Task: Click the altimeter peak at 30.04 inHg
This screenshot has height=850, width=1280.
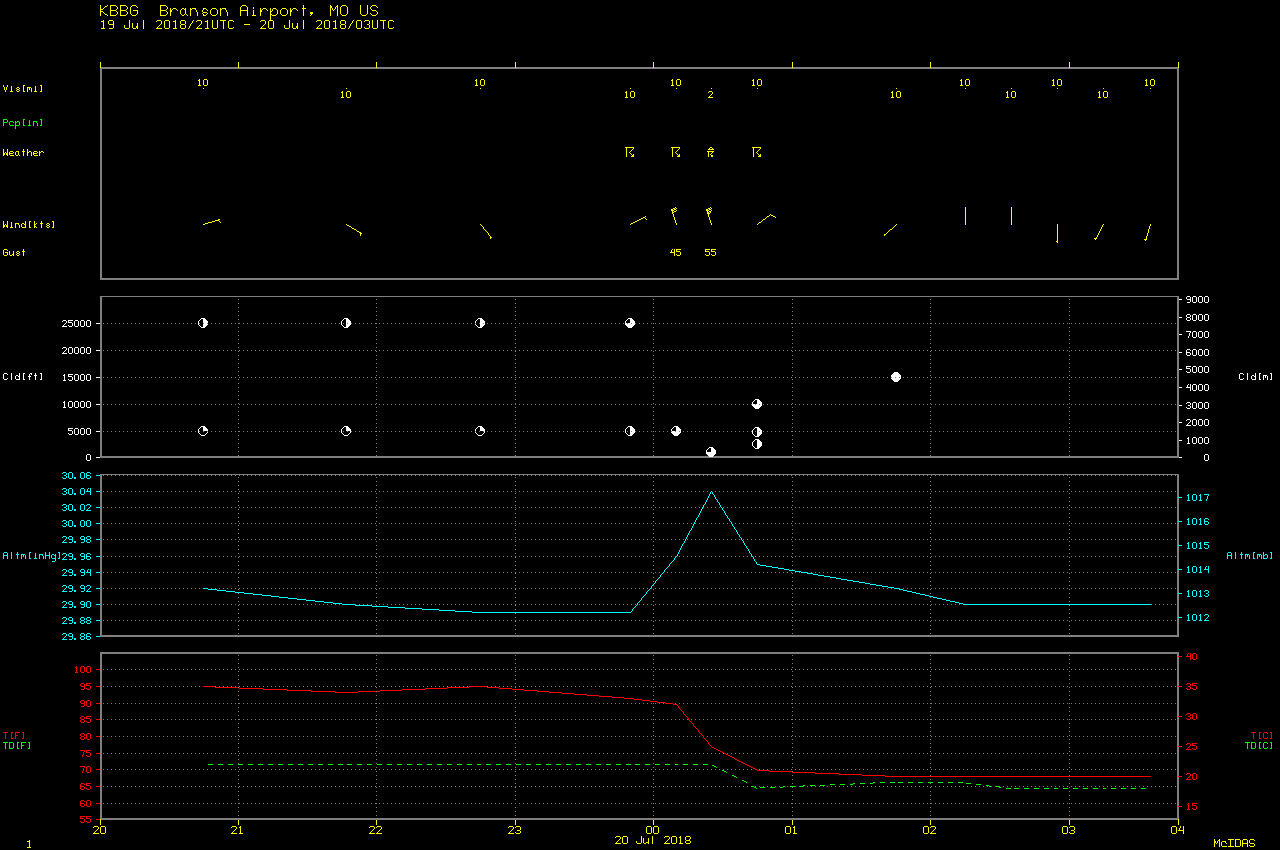Action: [711, 492]
